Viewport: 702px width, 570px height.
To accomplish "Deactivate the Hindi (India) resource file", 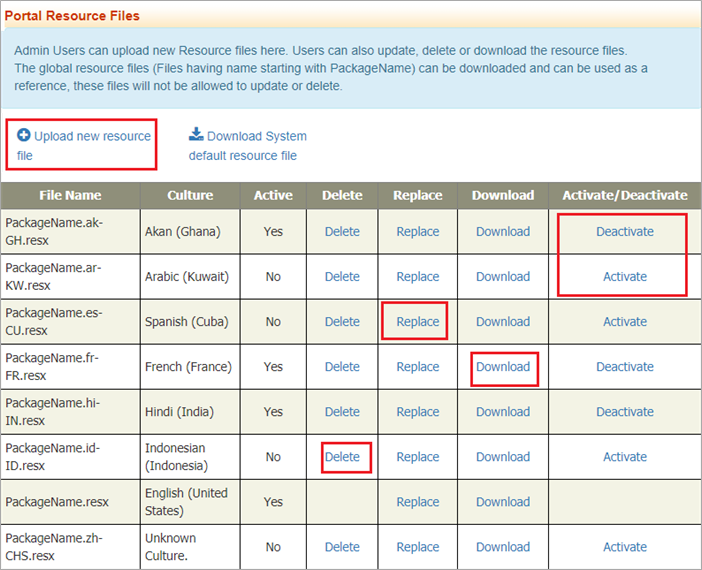I will pyautogui.click(x=624, y=411).
